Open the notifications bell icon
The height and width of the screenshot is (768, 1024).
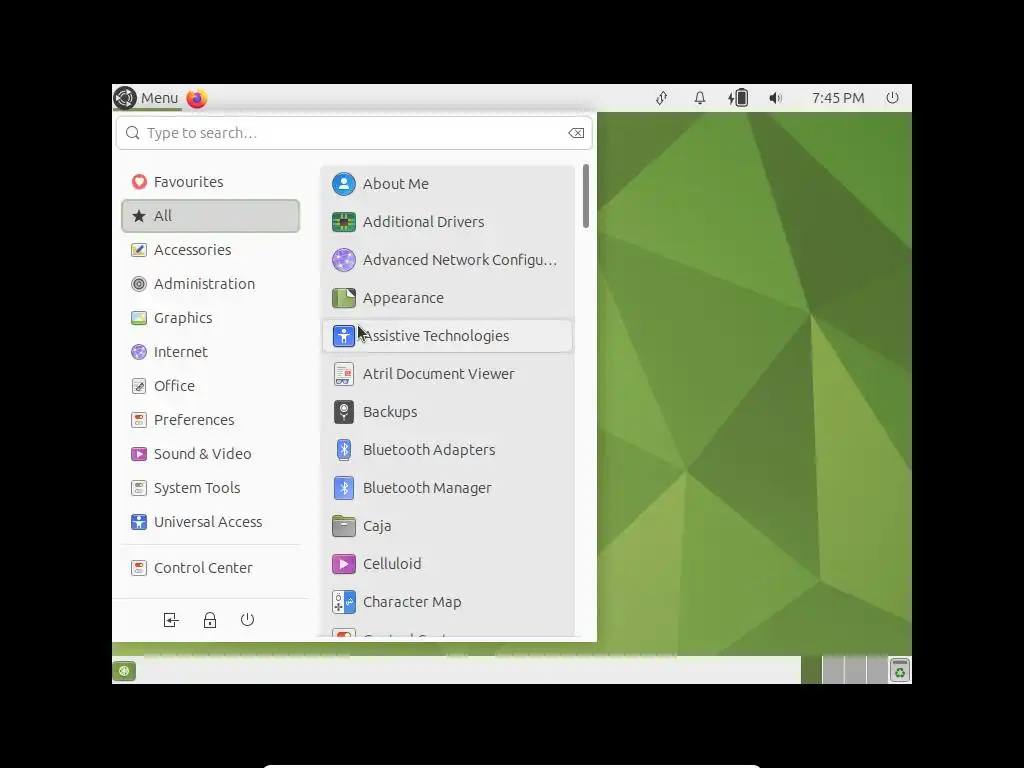tap(699, 98)
